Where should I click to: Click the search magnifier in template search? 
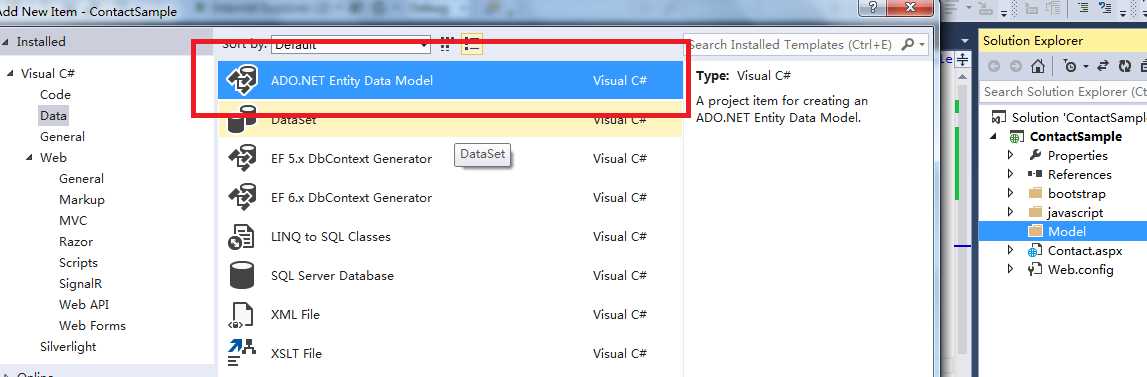pyautogui.click(x=908, y=45)
